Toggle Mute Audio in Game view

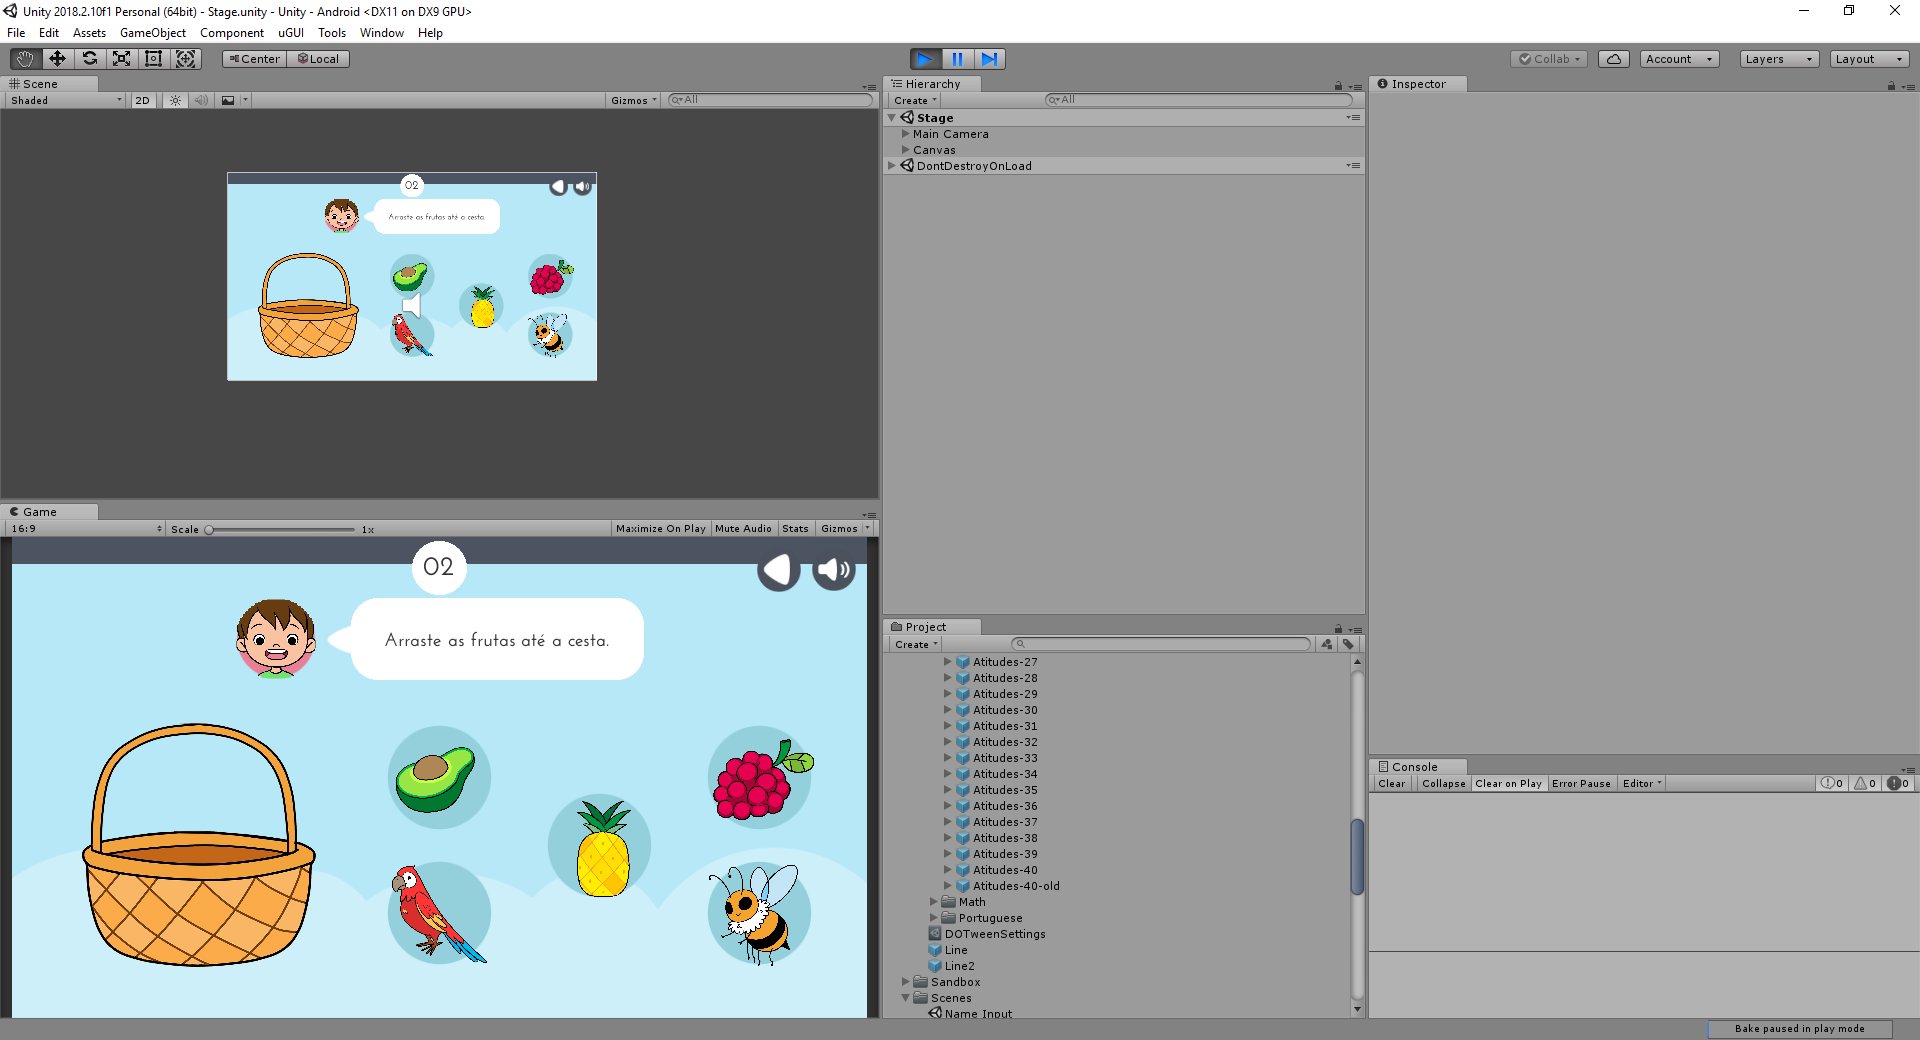pyautogui.click(x=743, y=529)
